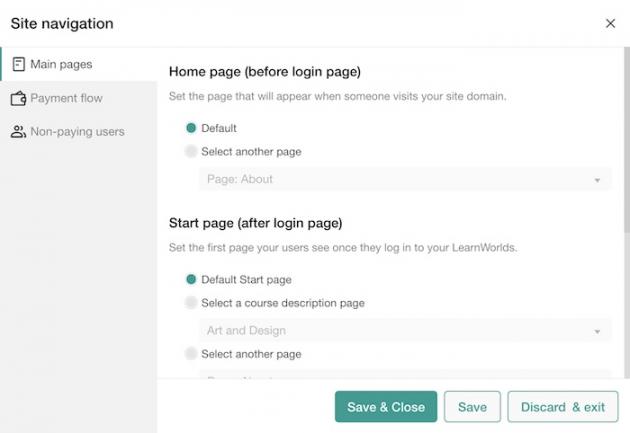The height and width of the screenshot is (433, 630).
Task: Select a course description page option
Action: 191,303
